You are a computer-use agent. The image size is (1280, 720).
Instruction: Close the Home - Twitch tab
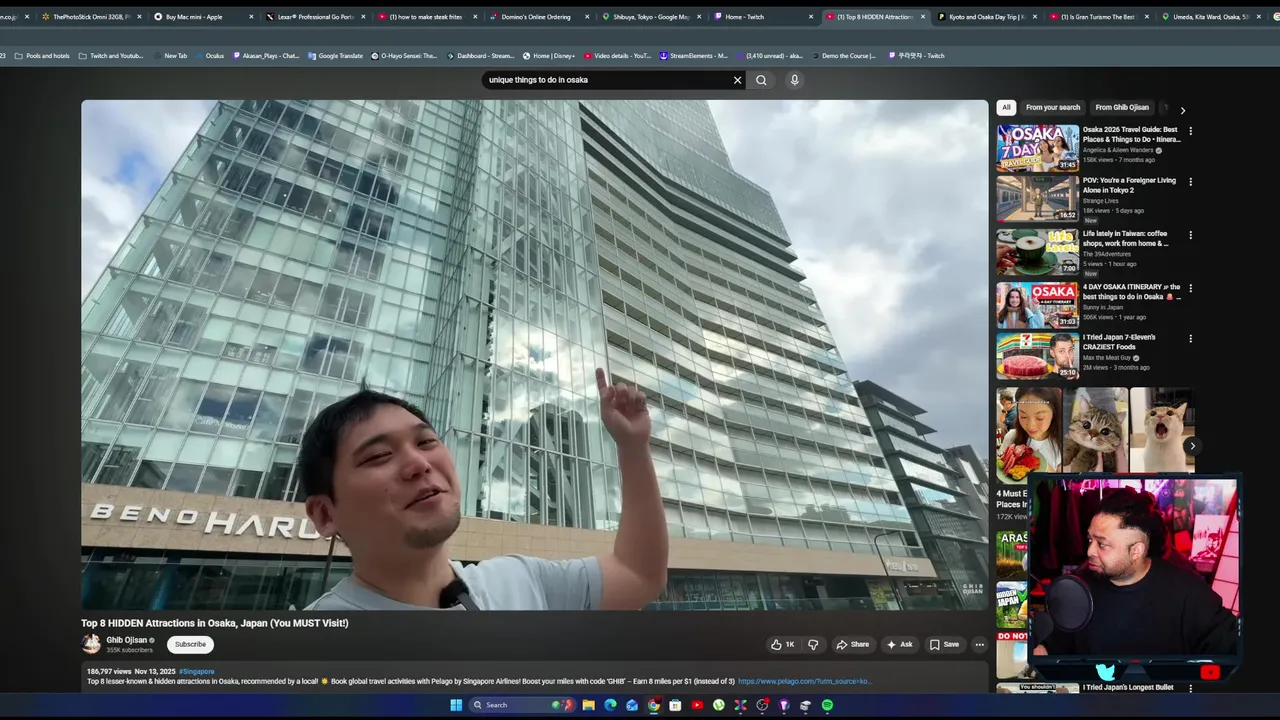tap(811, 17)
